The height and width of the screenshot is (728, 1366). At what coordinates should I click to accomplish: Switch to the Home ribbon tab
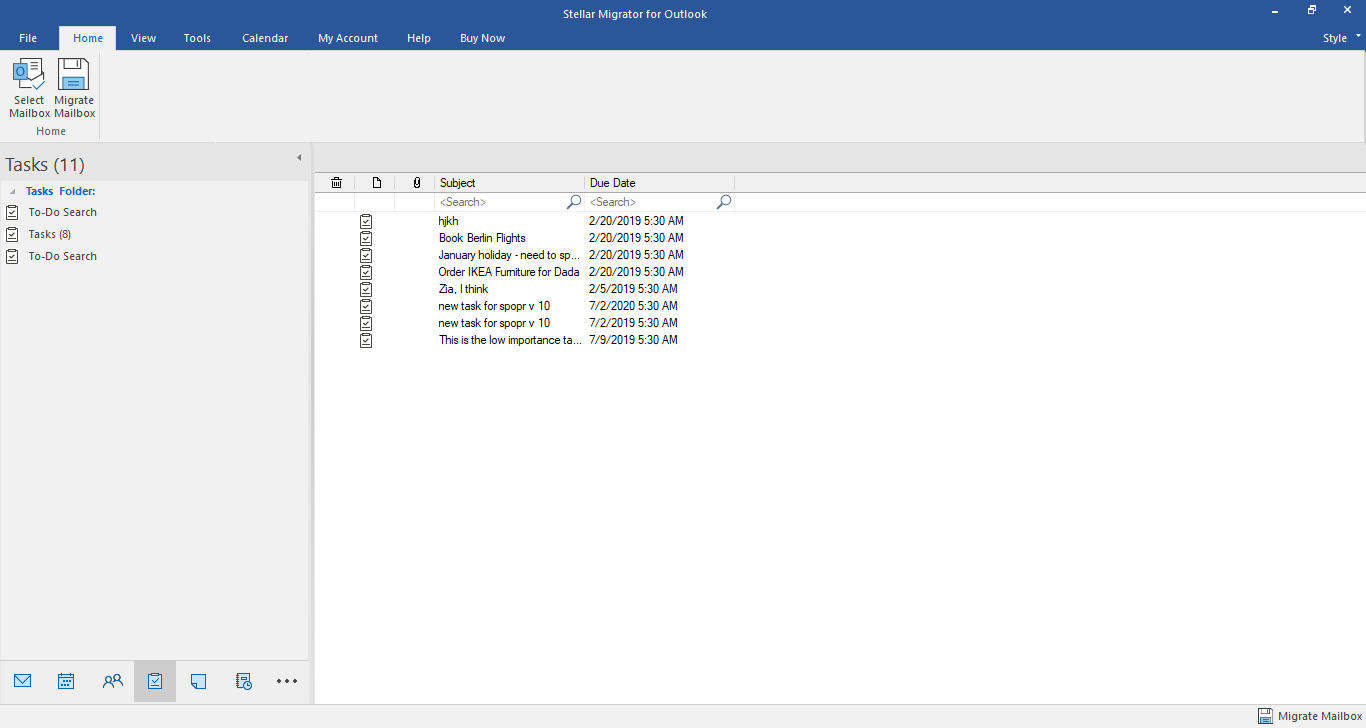point(88,38)
